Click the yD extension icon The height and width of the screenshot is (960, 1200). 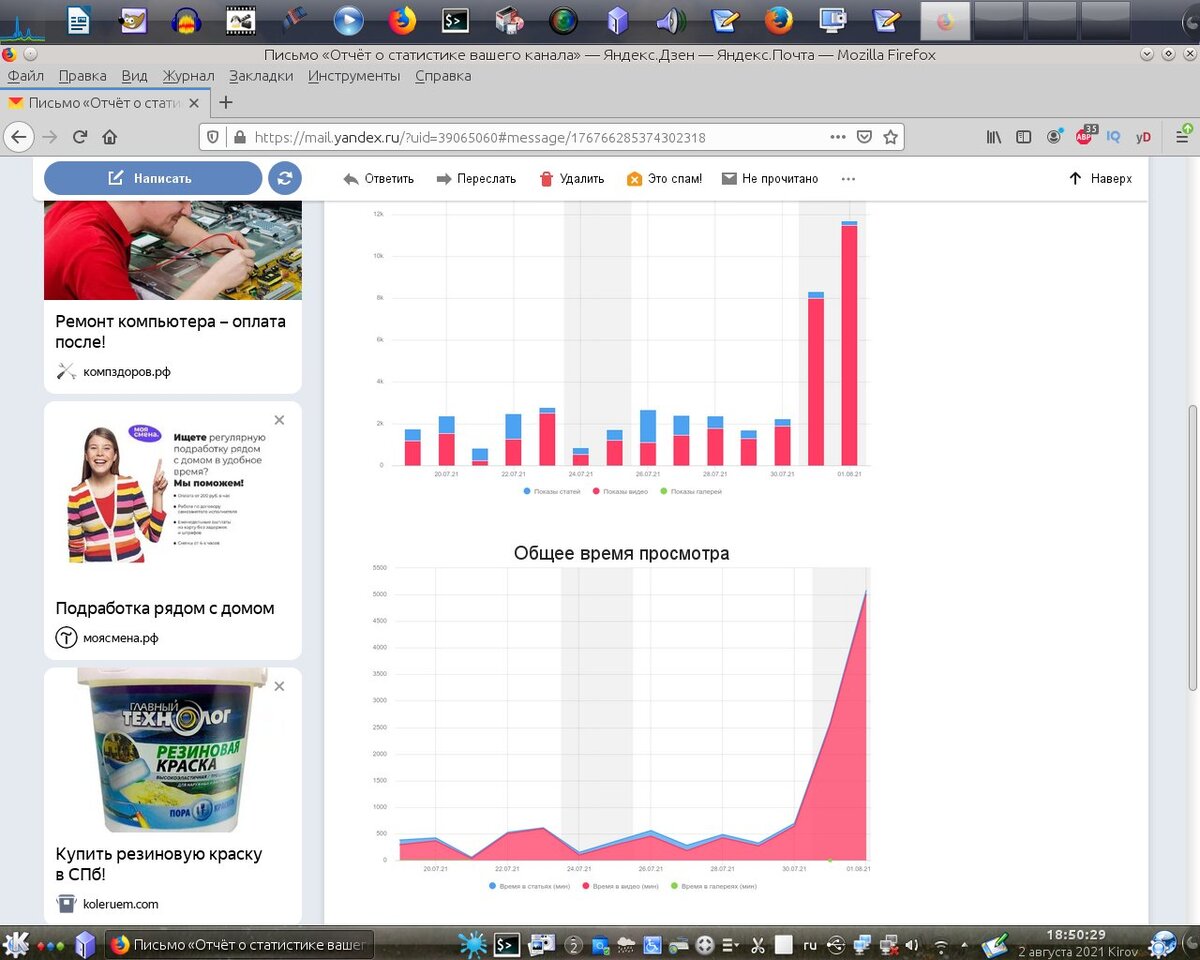pos(1143,137)
